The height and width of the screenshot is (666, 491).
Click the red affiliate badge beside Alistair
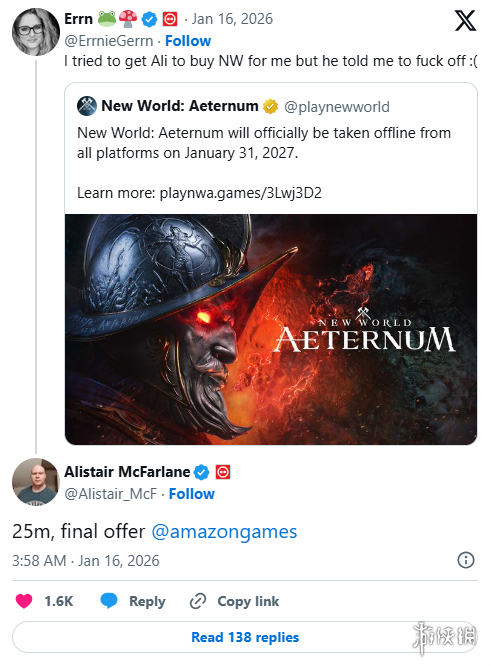[223, 472]
